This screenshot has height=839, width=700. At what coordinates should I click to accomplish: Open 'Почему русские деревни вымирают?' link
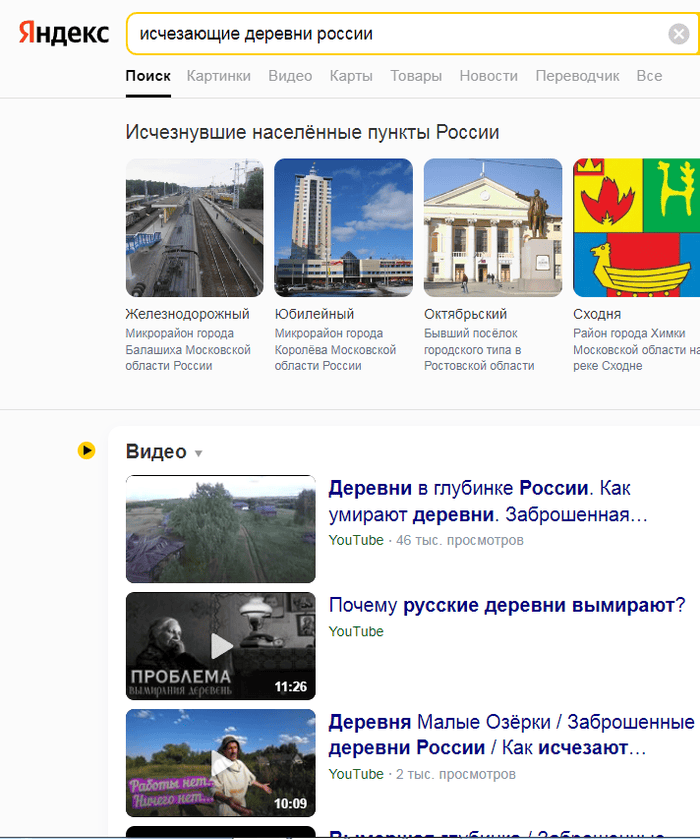tap(507, 605)
